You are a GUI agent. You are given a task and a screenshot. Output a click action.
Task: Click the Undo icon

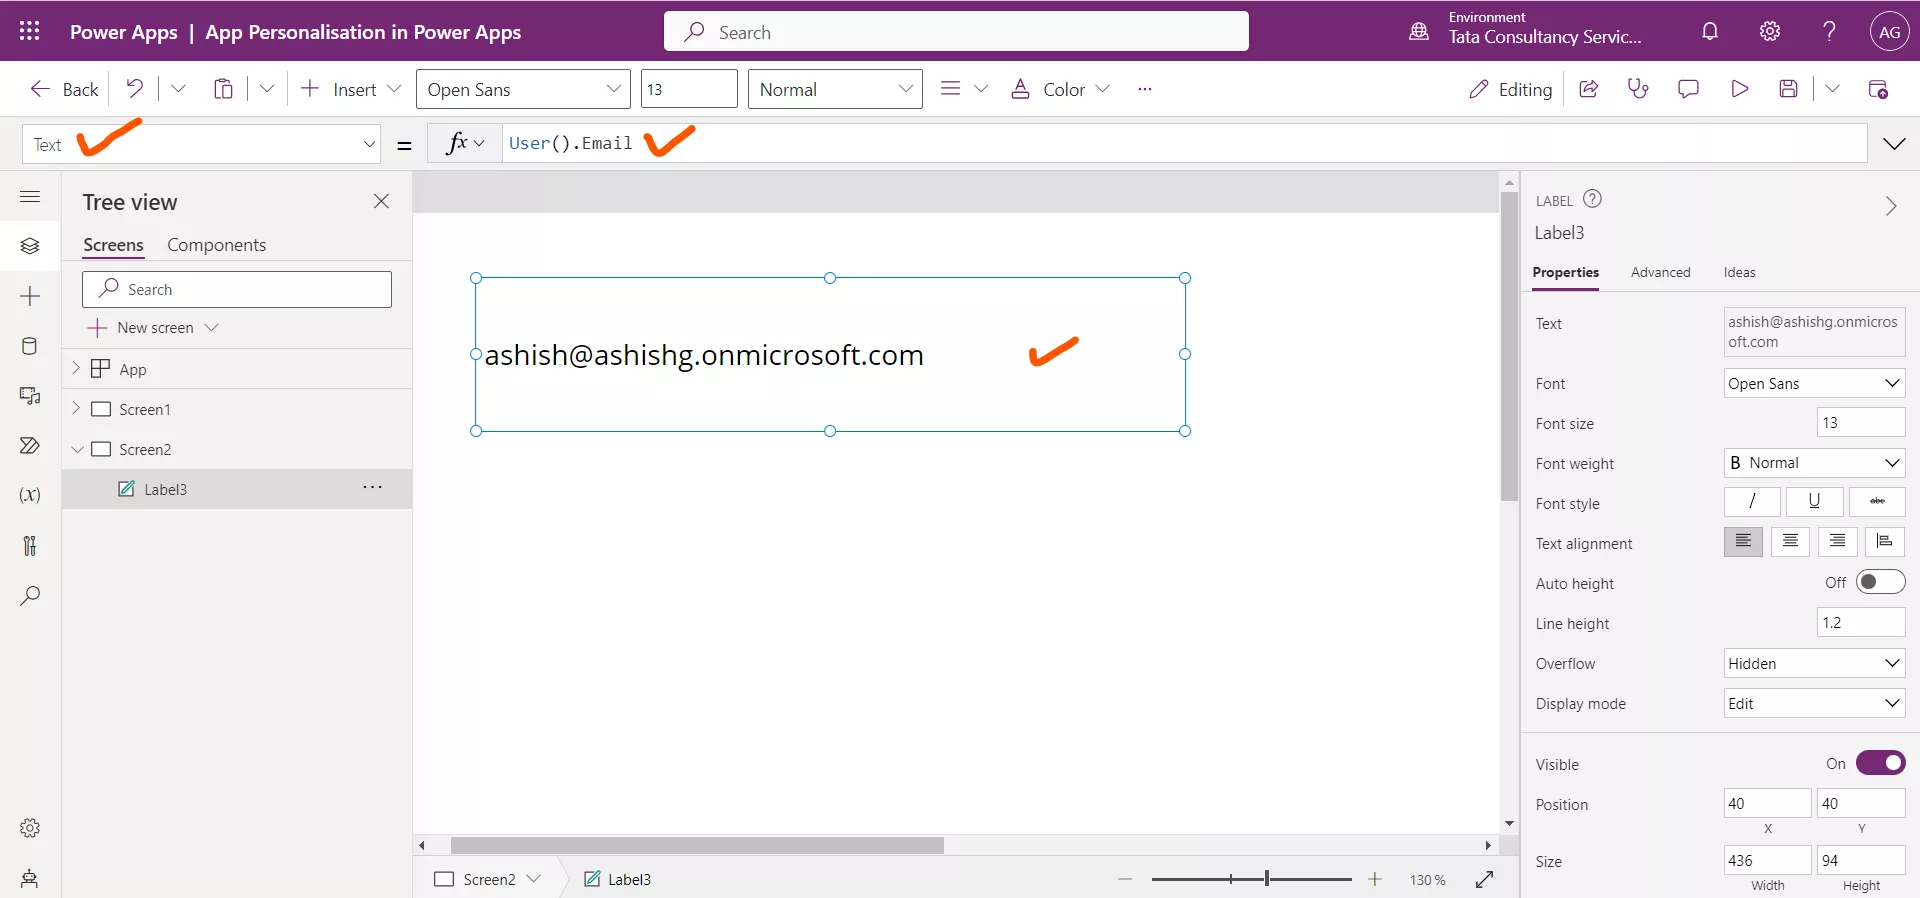coord(134,89)
